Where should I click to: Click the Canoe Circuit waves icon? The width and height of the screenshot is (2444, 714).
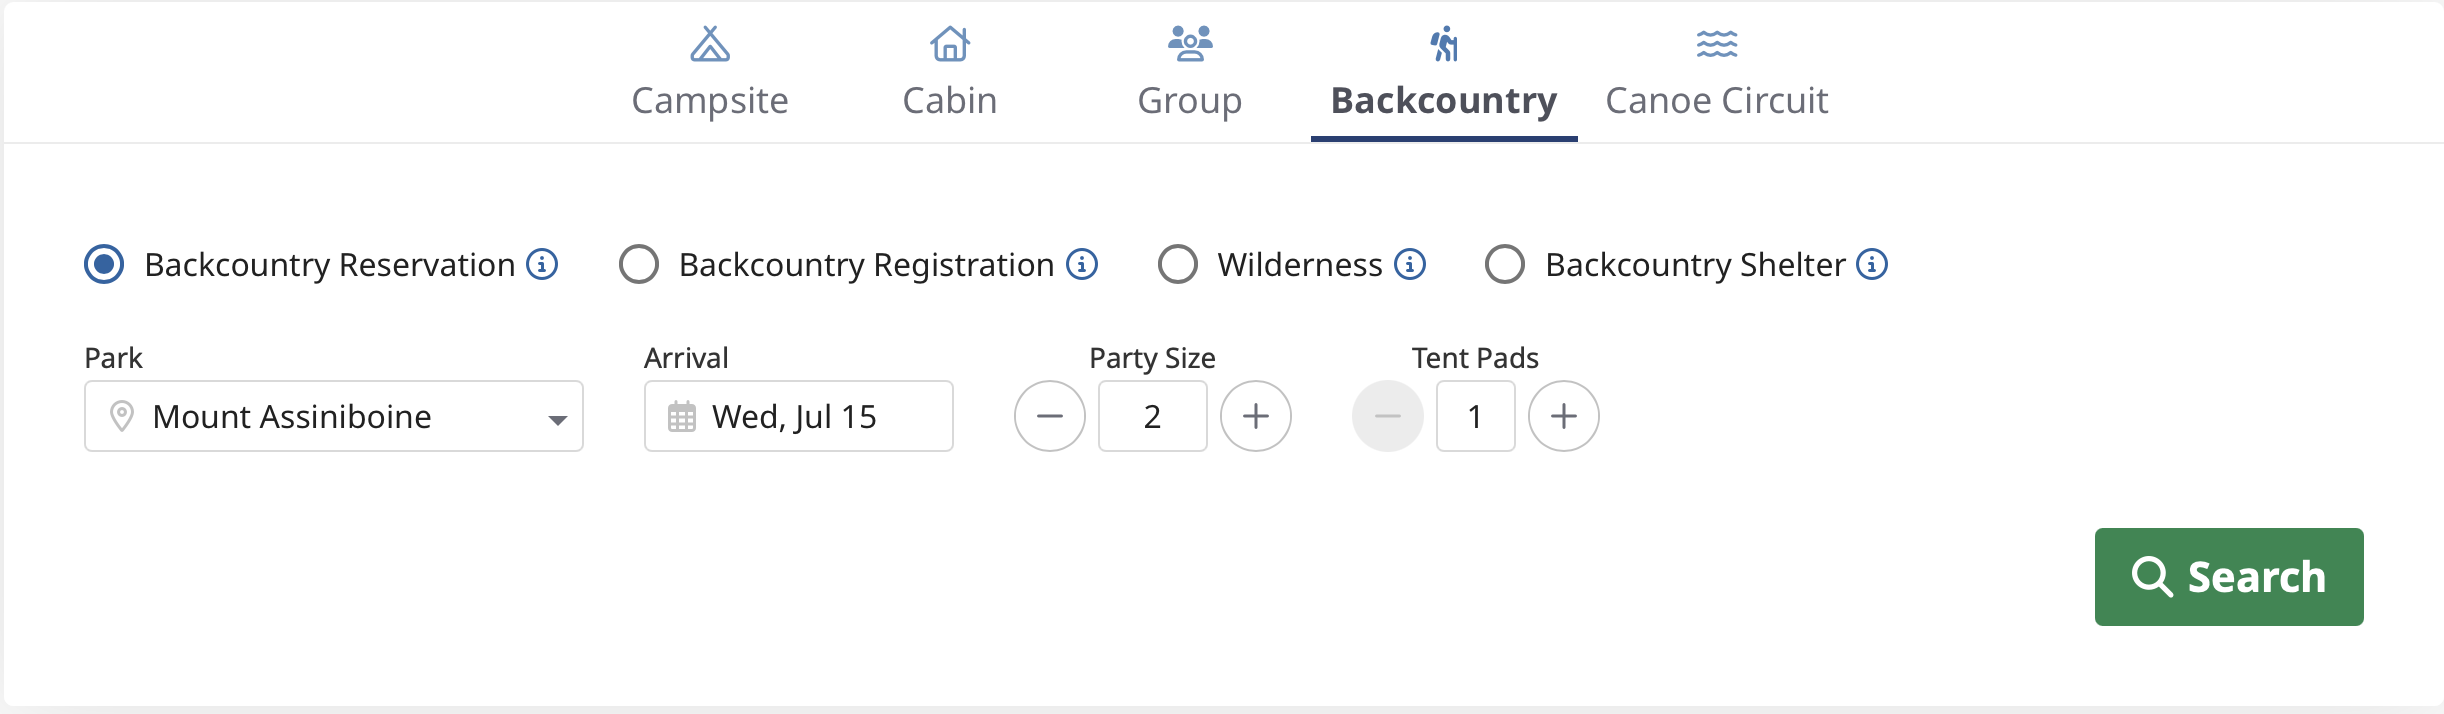point(1716,44)
